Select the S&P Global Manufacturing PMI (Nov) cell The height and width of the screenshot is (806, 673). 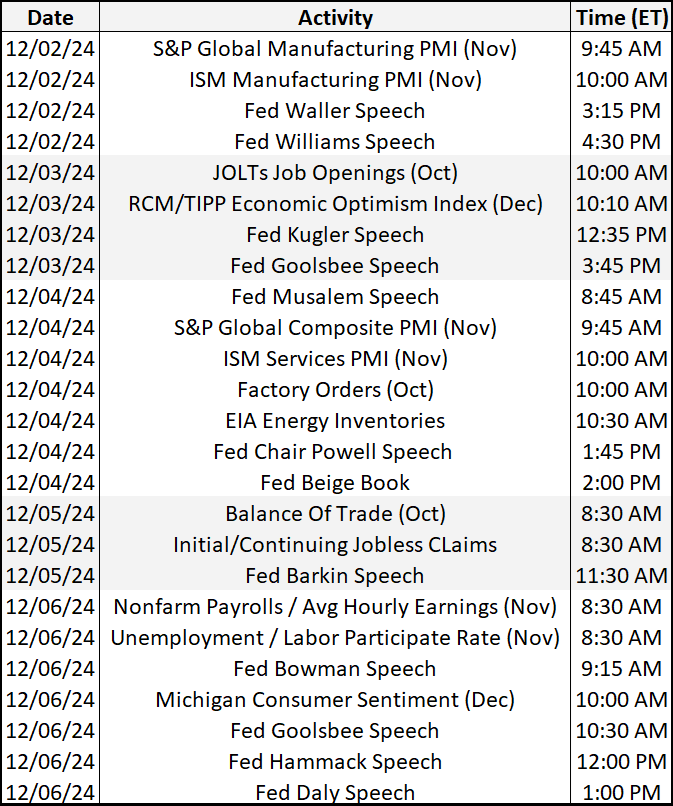pyautogui.click(x=335, y=49)
